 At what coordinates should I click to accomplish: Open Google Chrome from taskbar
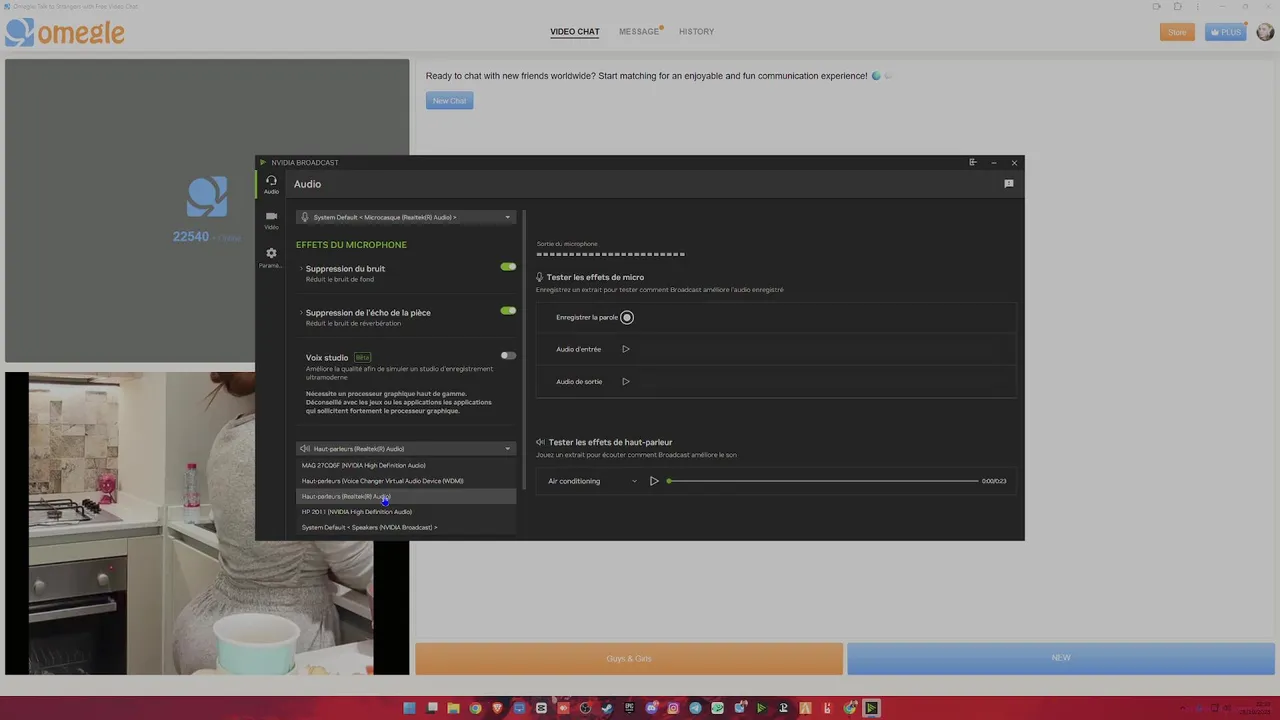475,708
